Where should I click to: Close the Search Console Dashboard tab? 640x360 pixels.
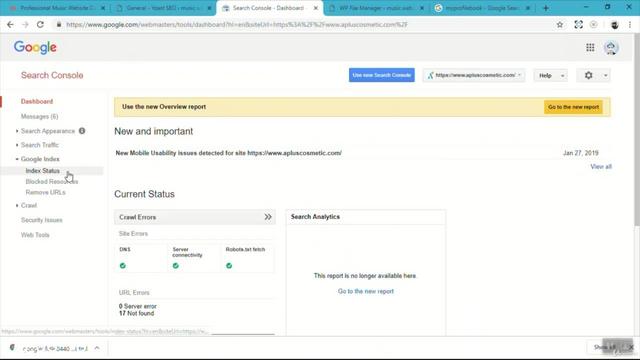[316, 8]
